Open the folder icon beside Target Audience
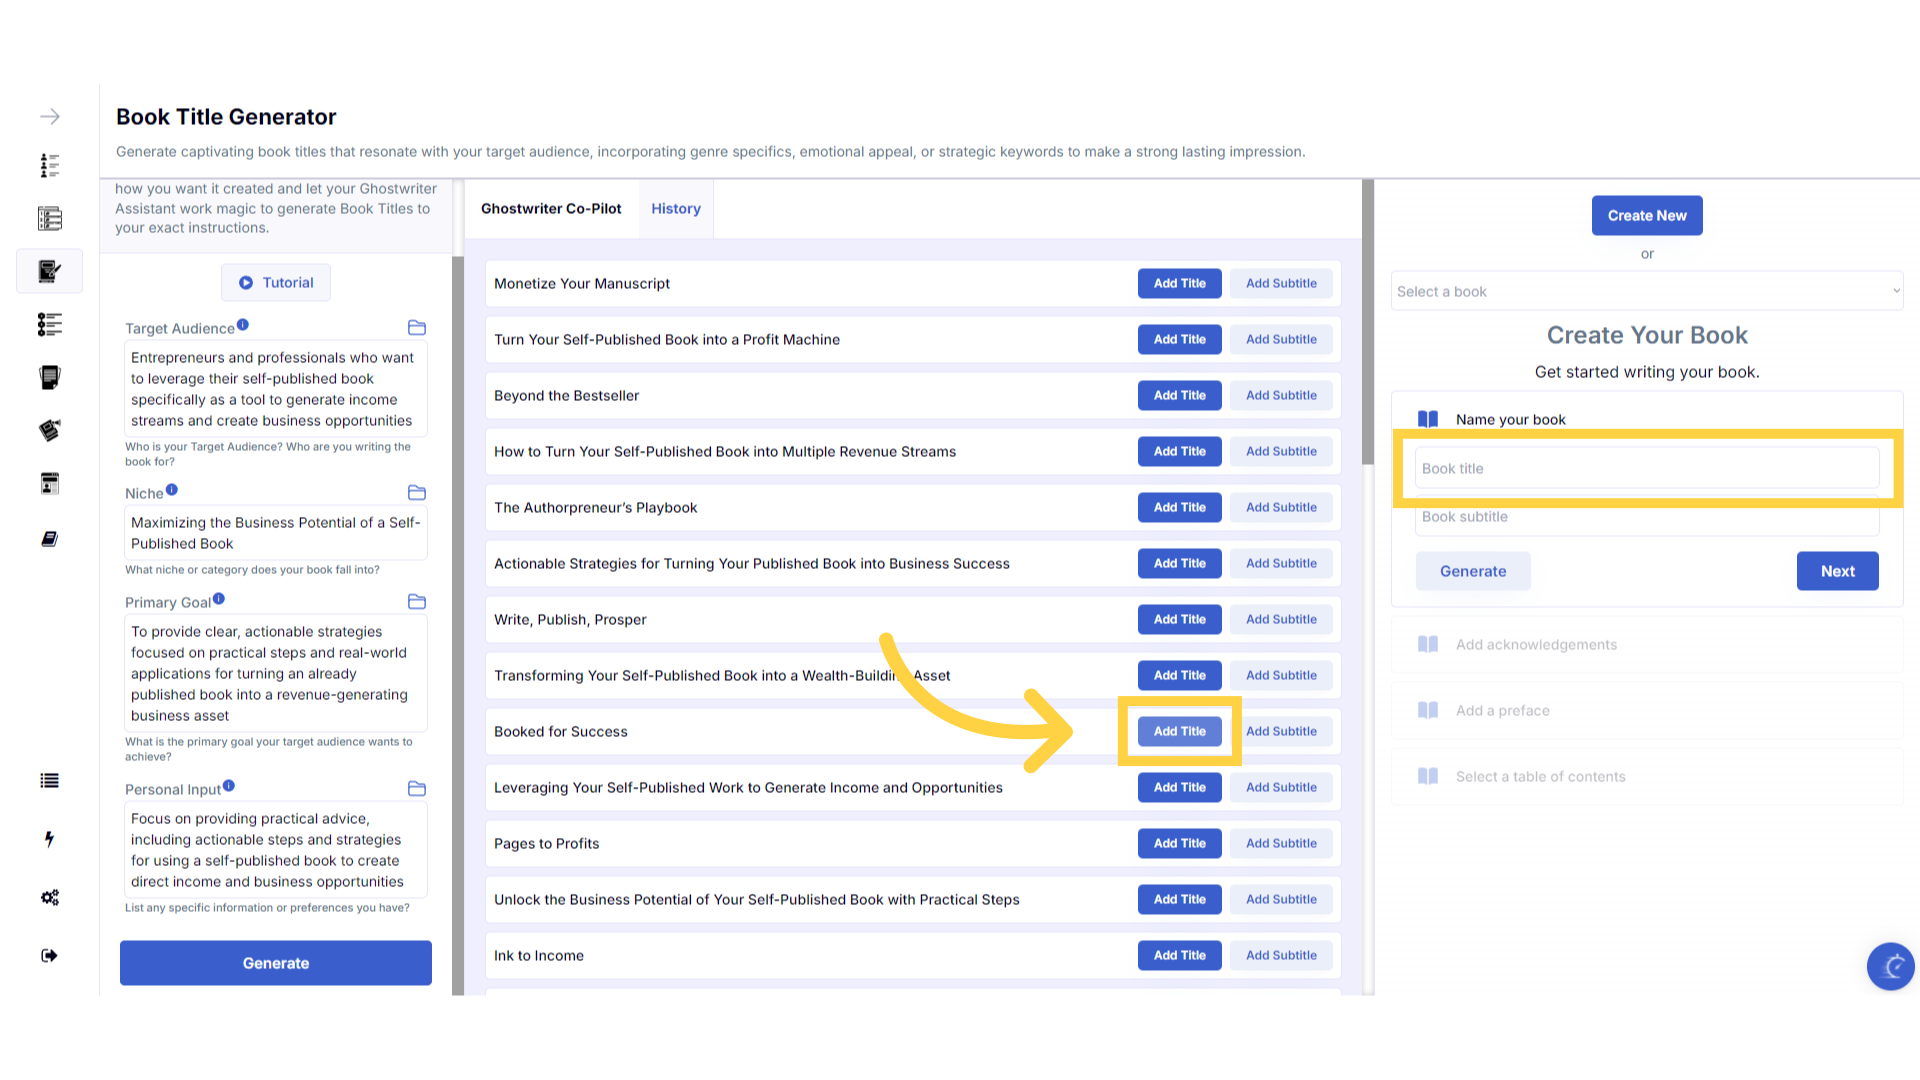Image resolution: width=1920 pixels, height=1080 pixels. click(417, 328)
